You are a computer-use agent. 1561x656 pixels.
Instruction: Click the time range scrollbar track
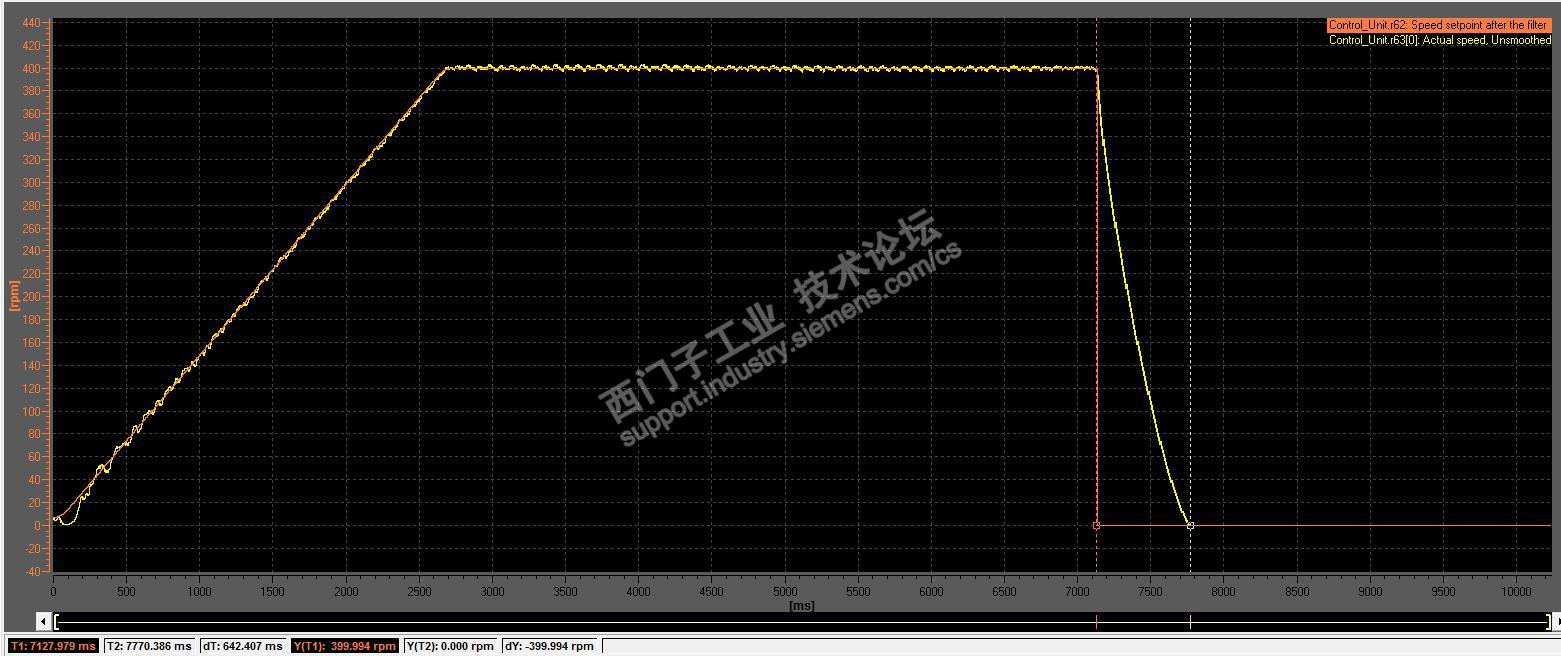pyautogui.click(x=802, y=621)
